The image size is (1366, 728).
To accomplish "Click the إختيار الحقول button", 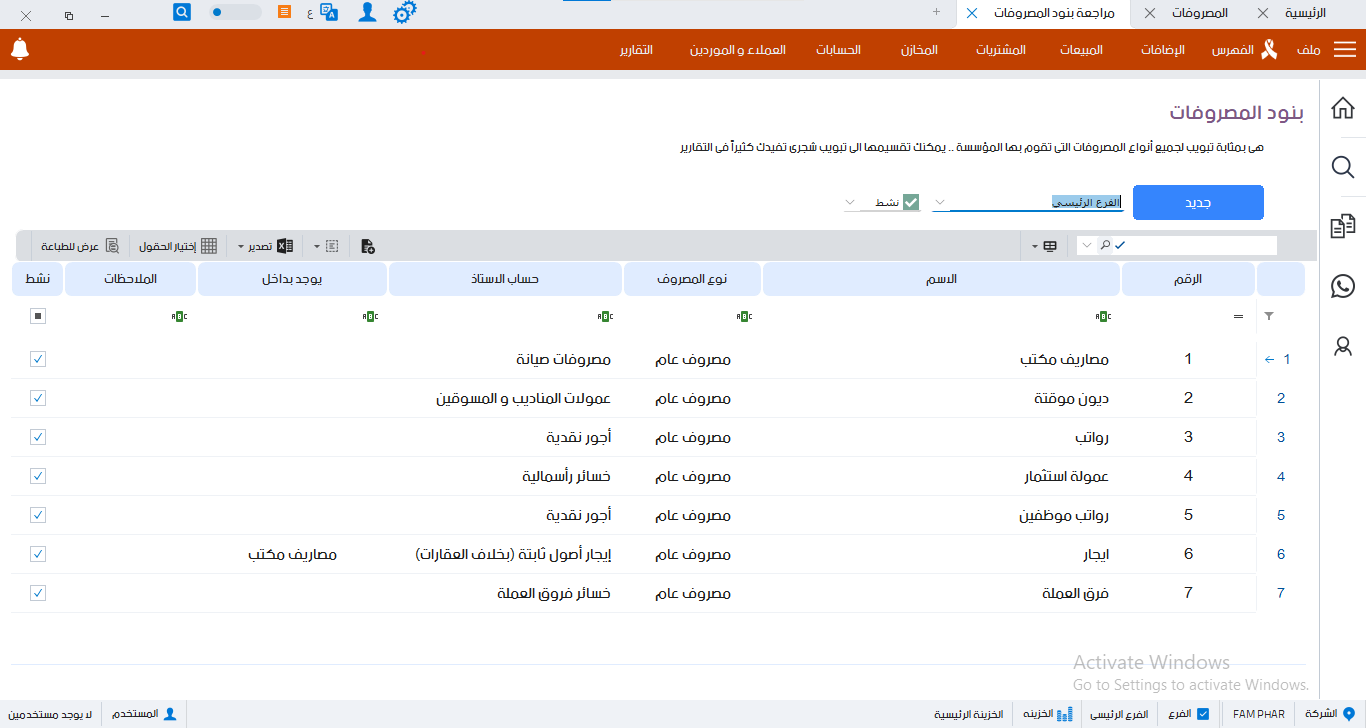I will point(177,246).
